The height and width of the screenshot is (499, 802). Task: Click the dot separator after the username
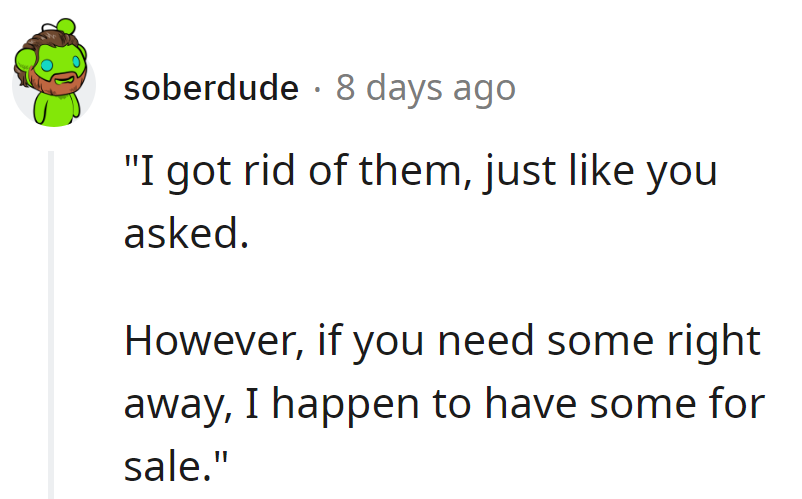coord(317,89)
